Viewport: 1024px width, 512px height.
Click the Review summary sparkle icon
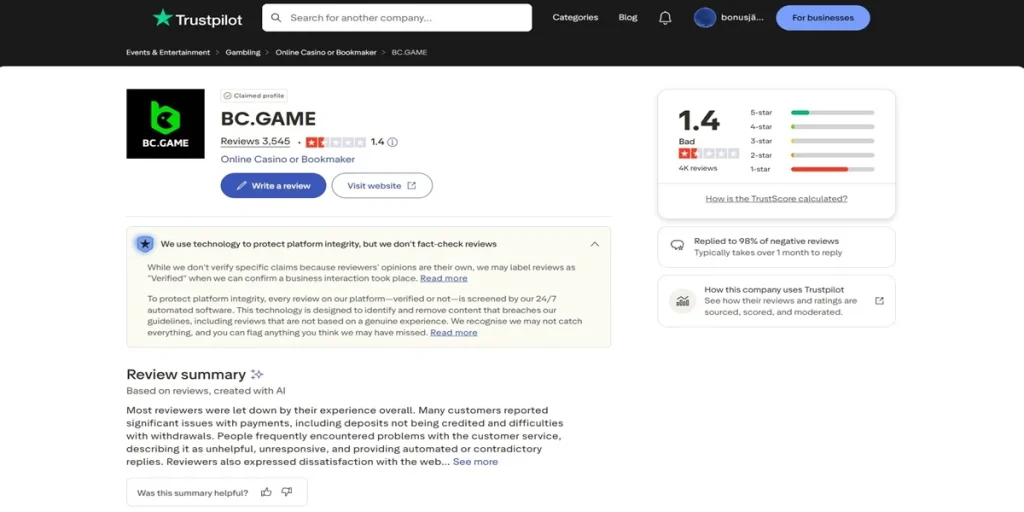257,374
